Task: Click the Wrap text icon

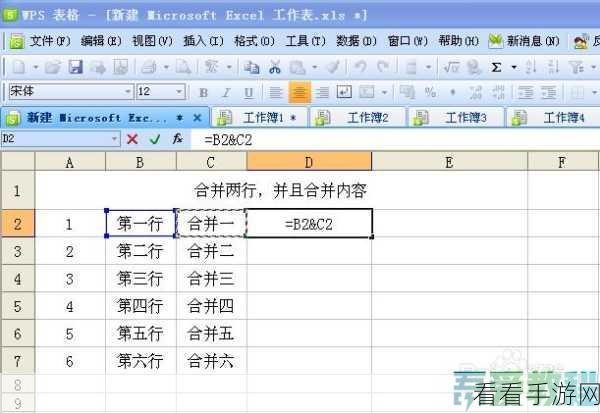Action: [x=344, y=92]
